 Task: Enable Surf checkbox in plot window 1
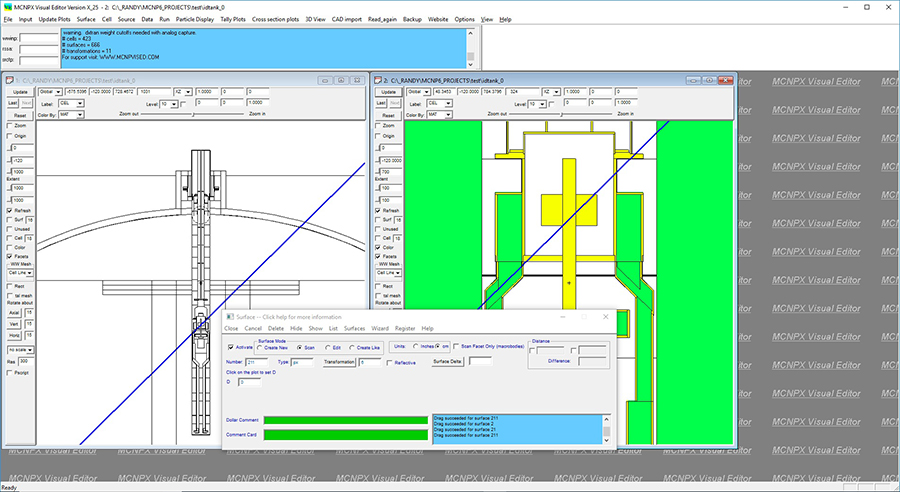(x=9, y=220)
